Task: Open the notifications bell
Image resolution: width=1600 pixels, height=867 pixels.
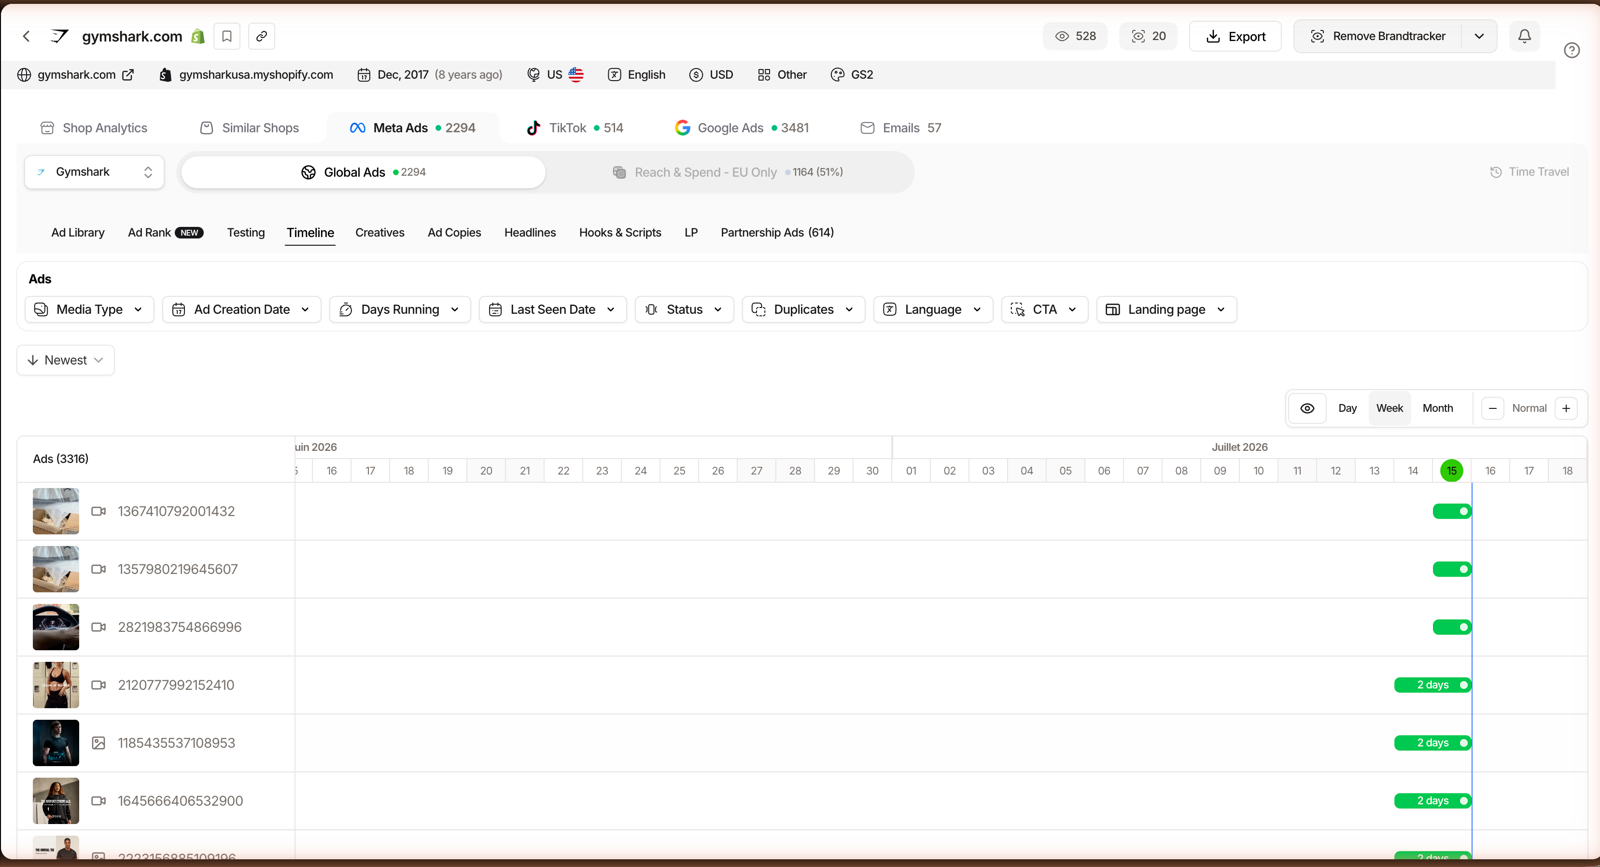Action: (x=1524, y=36)
